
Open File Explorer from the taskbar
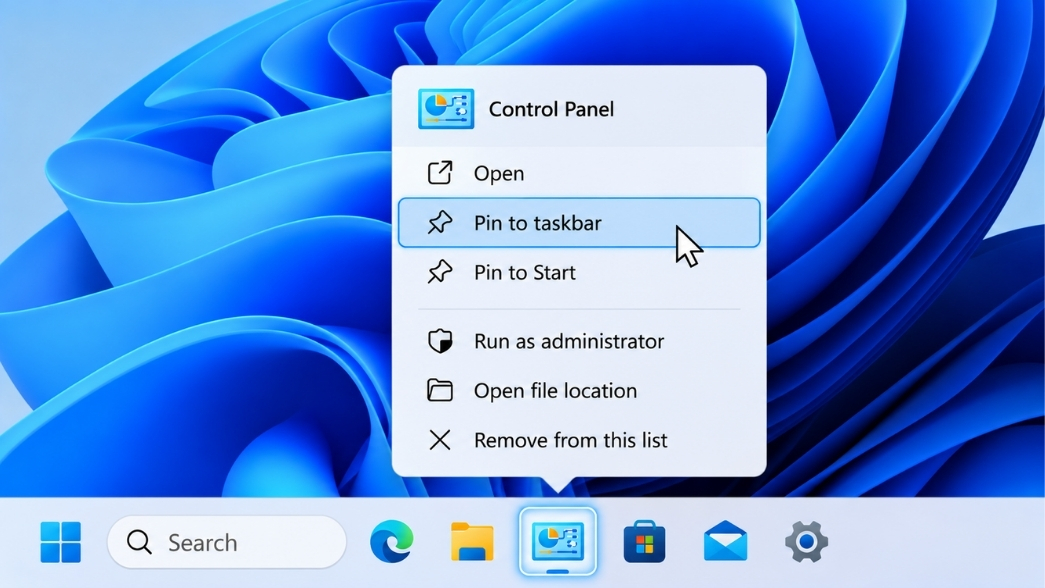click(473, 542)
